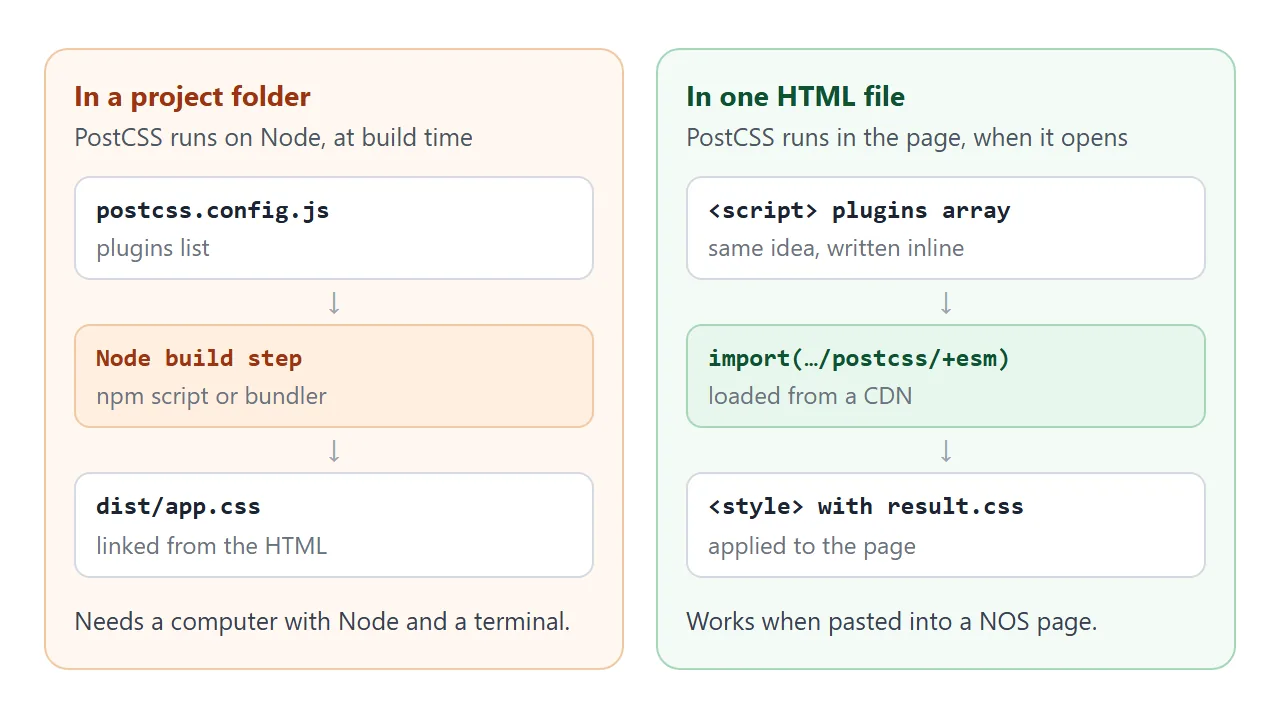
Task: Select 'PostCSS runs in the page, when it opens'
Action: (907, 138)
